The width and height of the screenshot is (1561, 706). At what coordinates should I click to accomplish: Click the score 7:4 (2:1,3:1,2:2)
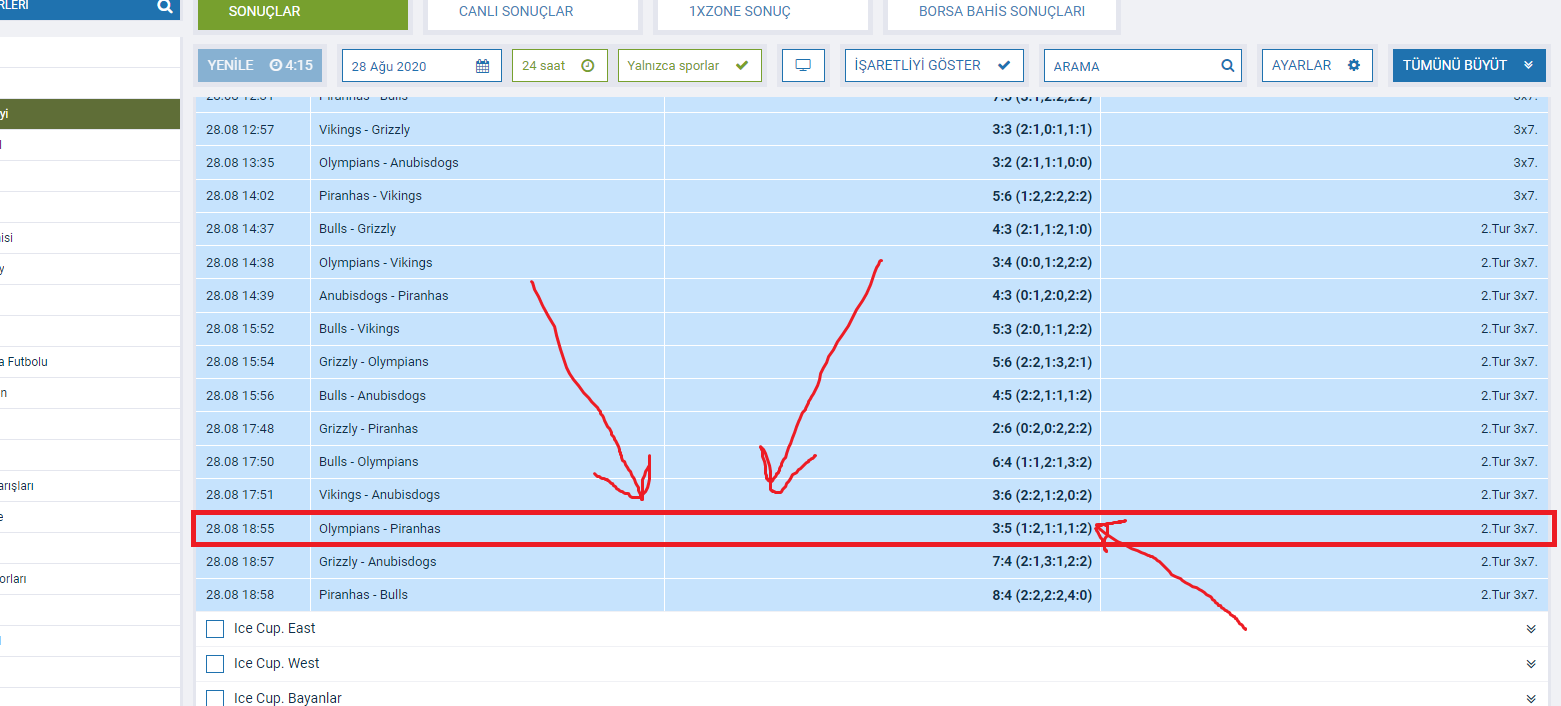(1042, 562)
